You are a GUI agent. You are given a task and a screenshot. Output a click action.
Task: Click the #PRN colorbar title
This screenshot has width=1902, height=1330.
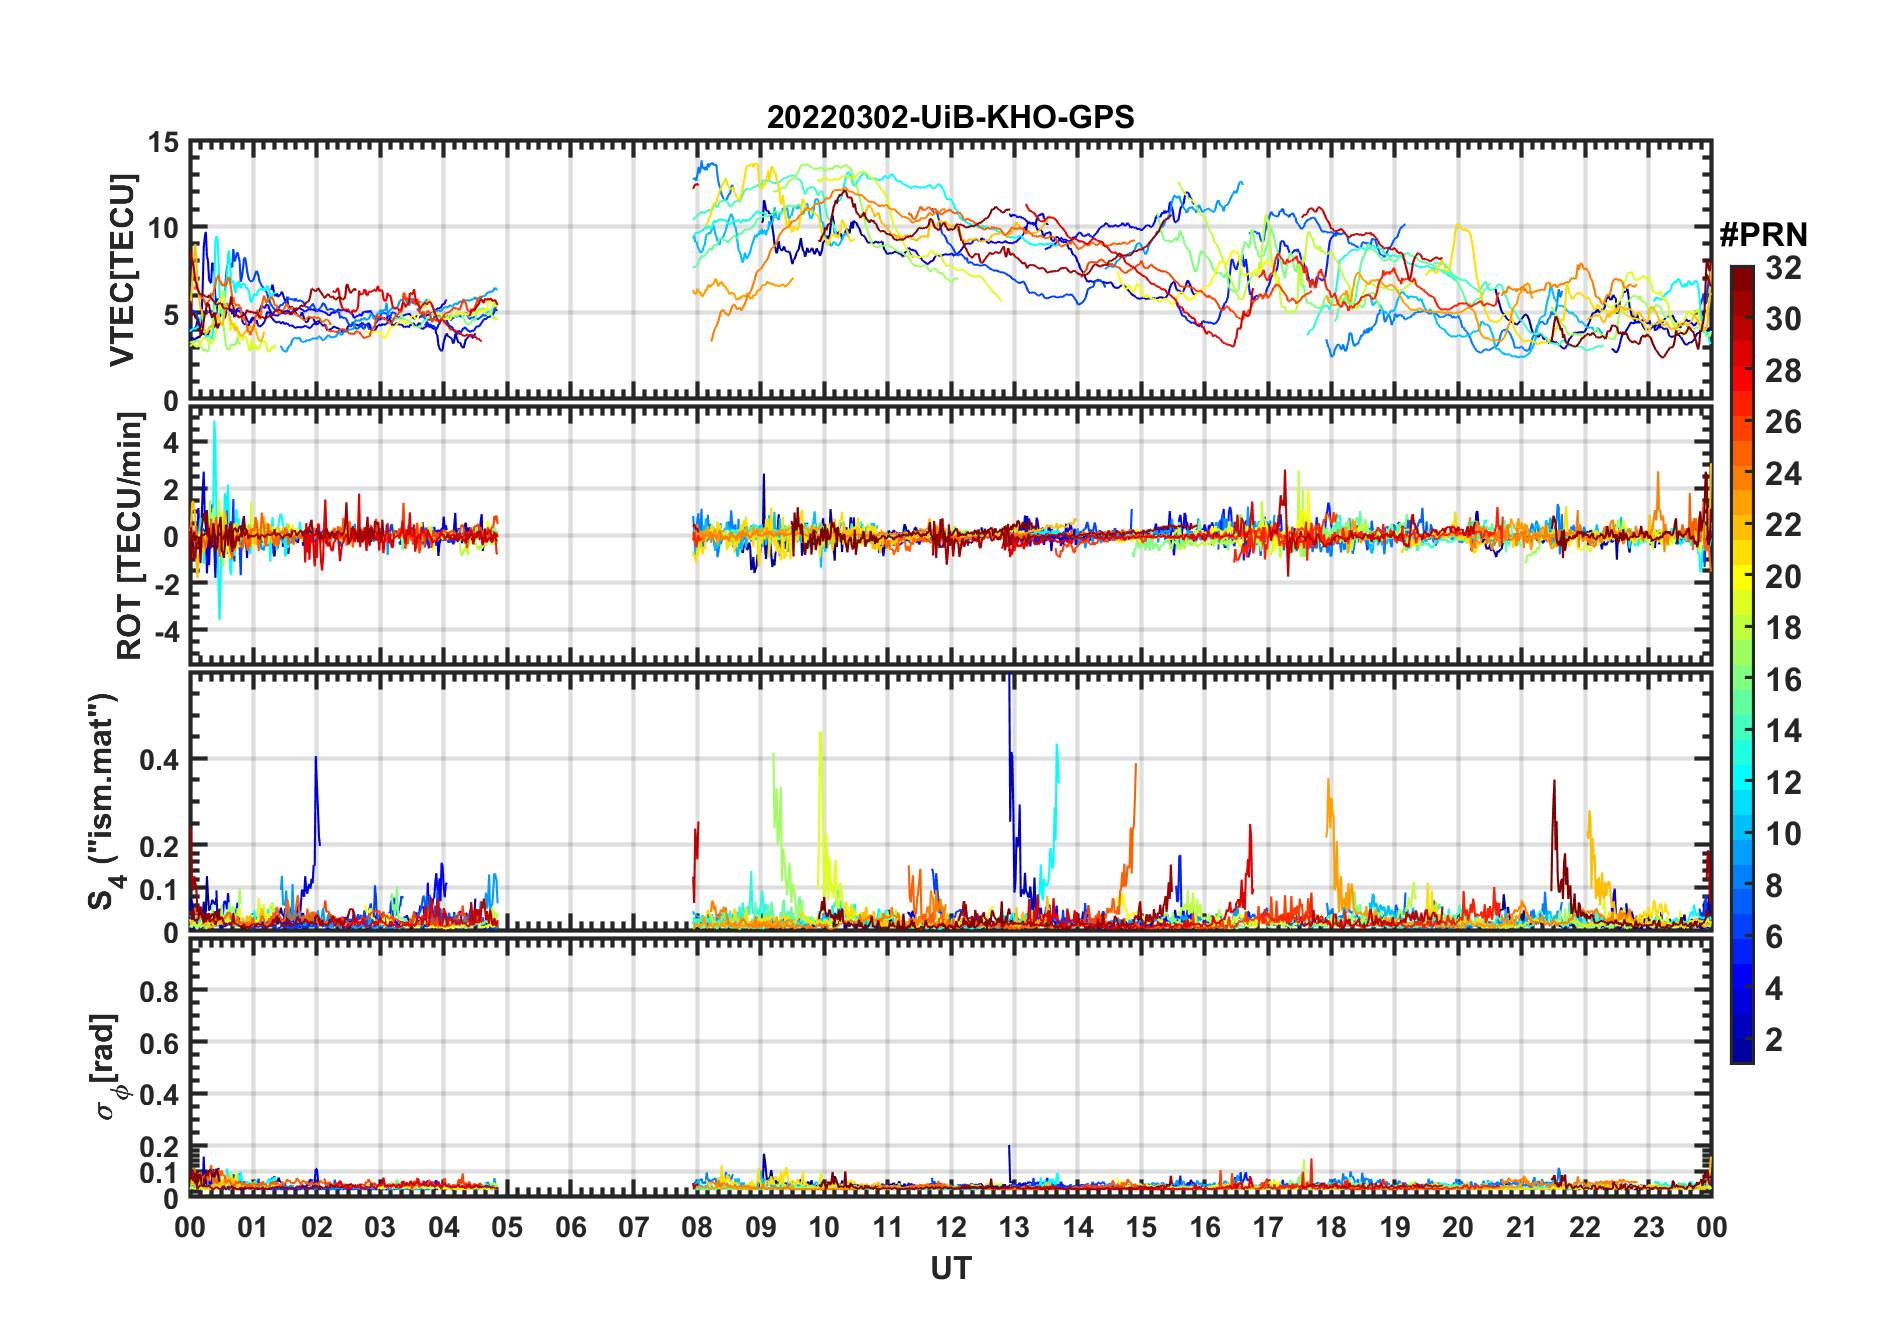pos(1763,235)
